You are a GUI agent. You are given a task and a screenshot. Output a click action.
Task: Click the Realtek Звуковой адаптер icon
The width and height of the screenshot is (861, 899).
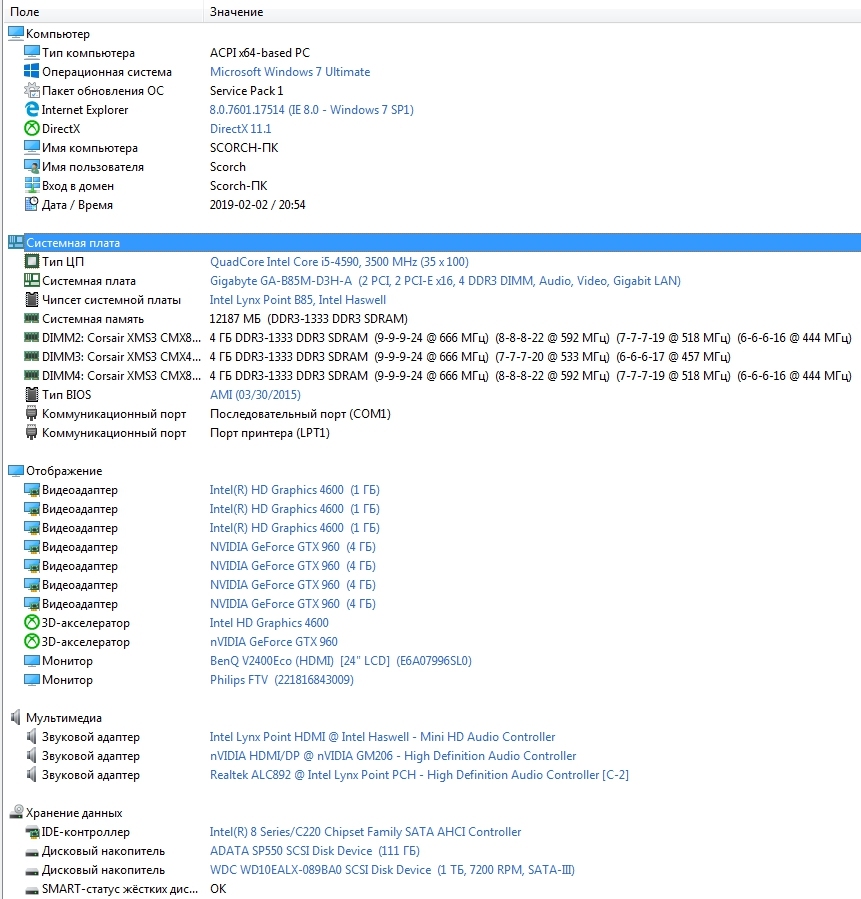click(32, 775)
